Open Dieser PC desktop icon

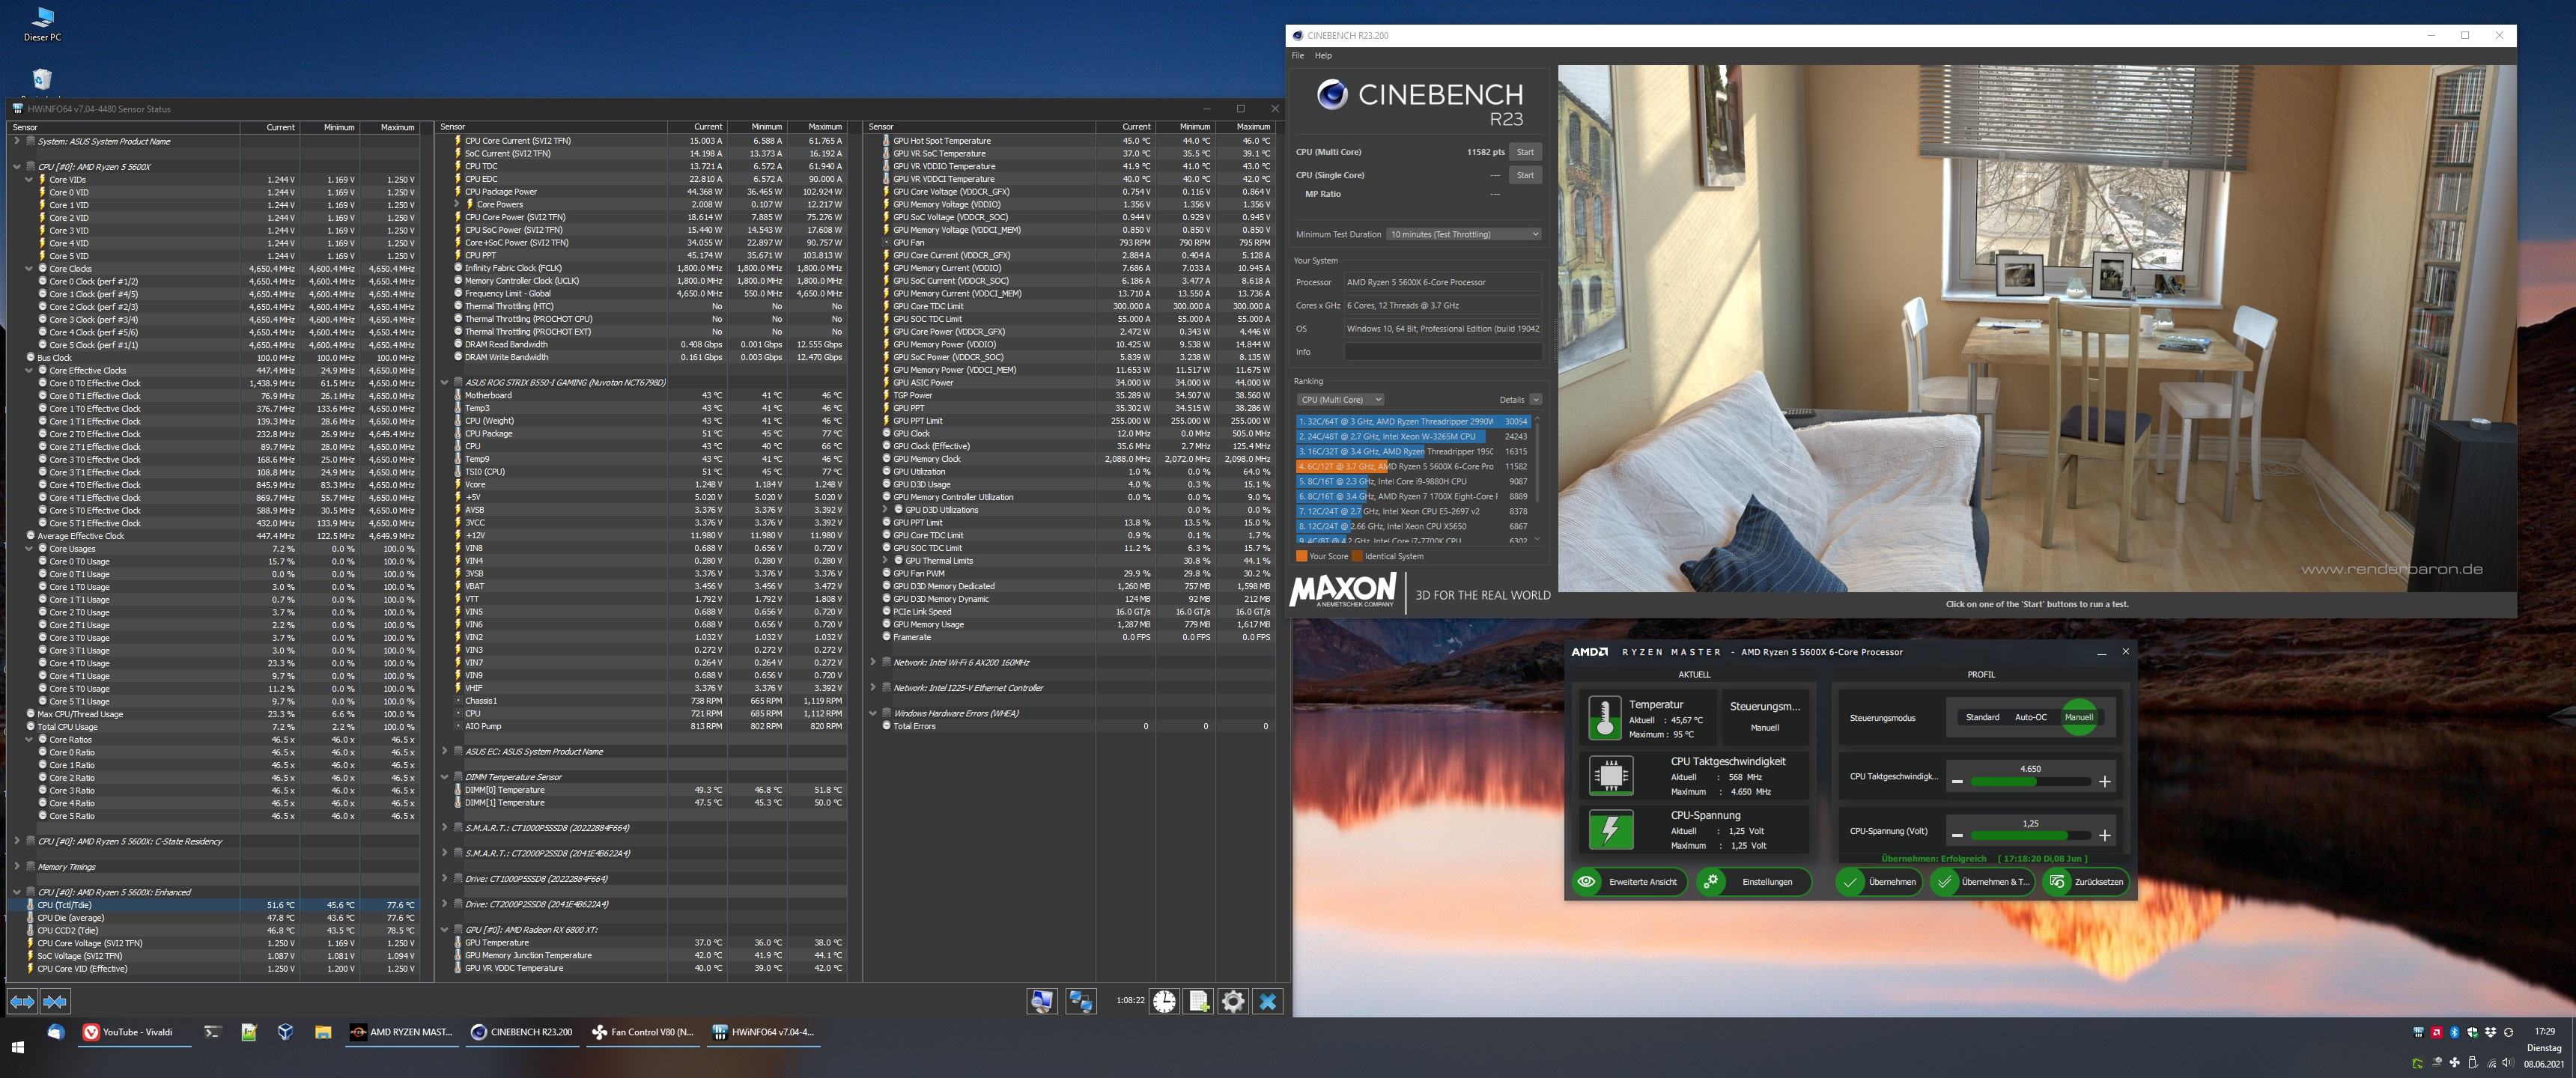point(42,24)
